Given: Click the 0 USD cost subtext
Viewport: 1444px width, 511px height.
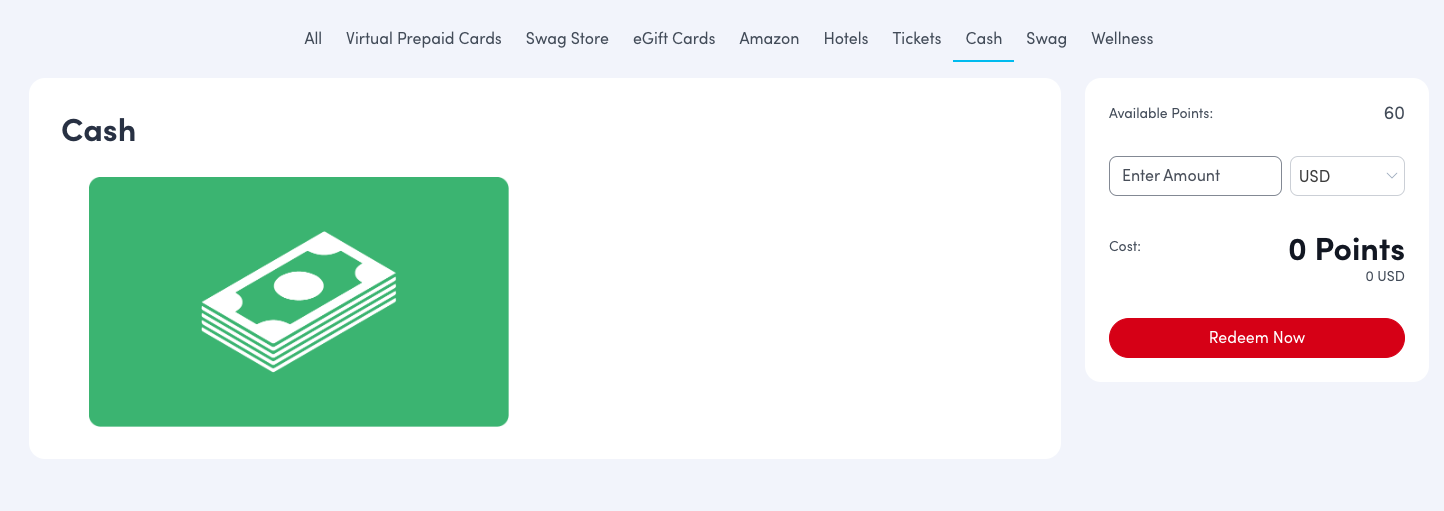Looking at the screenshot, I should click(x=1385, y=276).
